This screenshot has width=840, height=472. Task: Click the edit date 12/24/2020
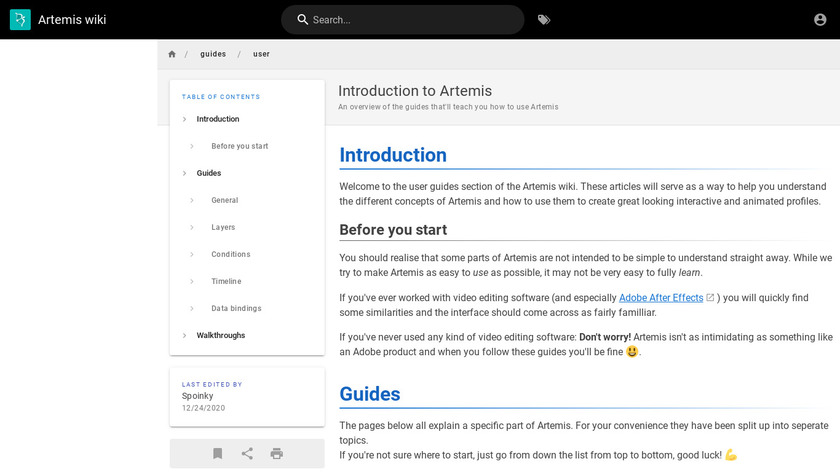click(204, 408)
